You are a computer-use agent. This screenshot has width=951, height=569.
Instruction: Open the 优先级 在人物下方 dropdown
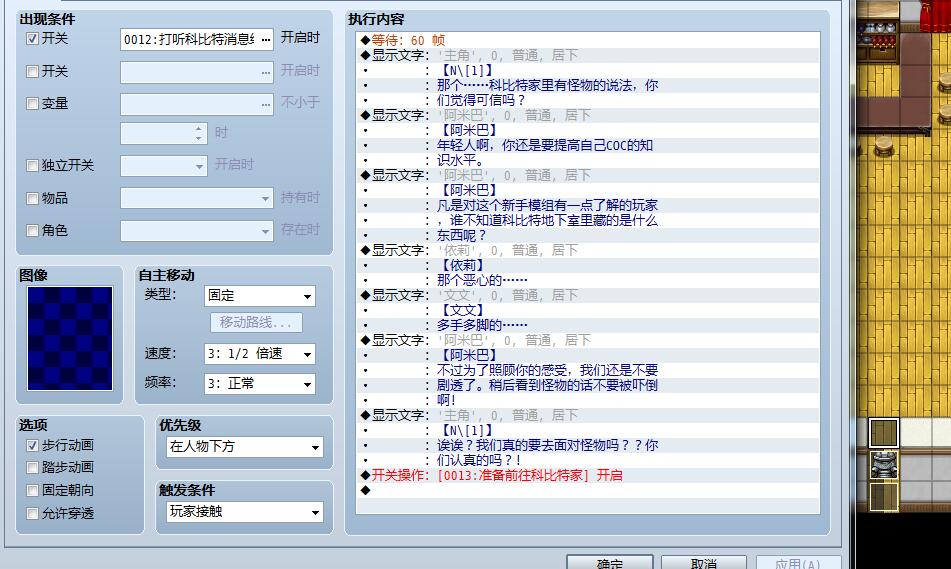pos(244,447)
